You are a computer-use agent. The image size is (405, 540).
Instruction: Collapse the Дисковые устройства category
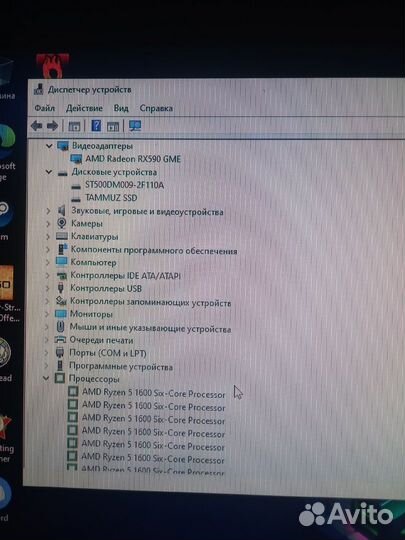(x=49, y=172)
